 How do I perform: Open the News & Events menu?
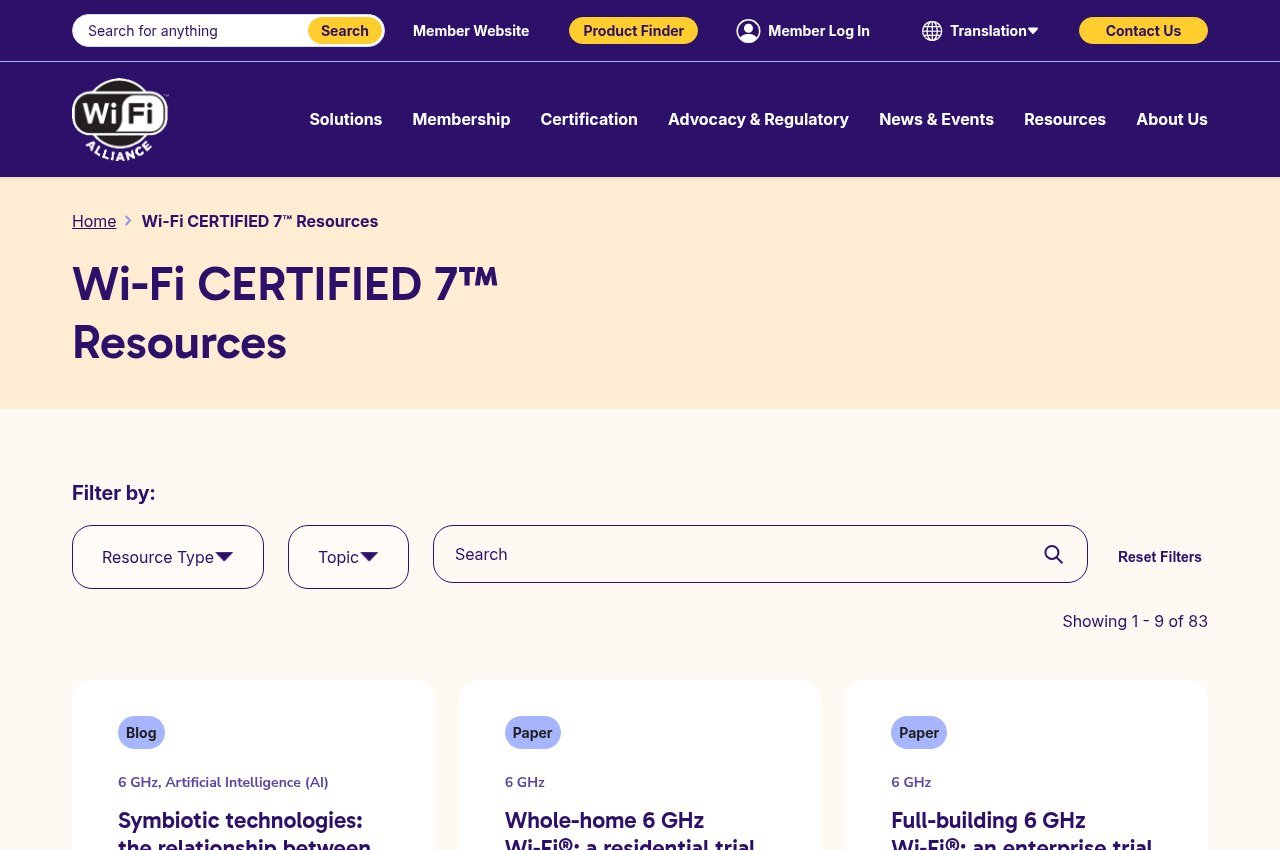936,119
